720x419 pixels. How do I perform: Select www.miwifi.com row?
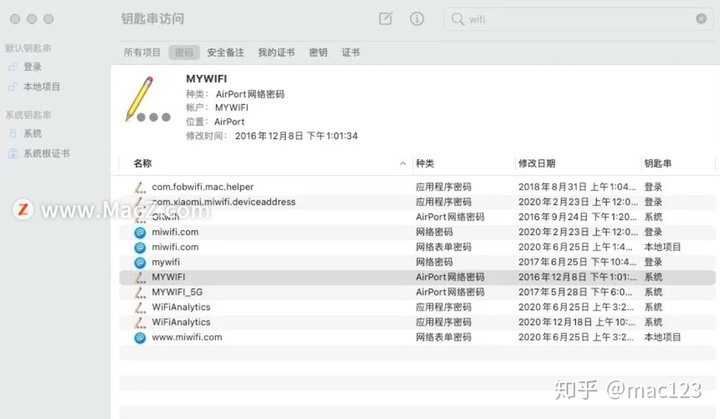coord(417,337)
